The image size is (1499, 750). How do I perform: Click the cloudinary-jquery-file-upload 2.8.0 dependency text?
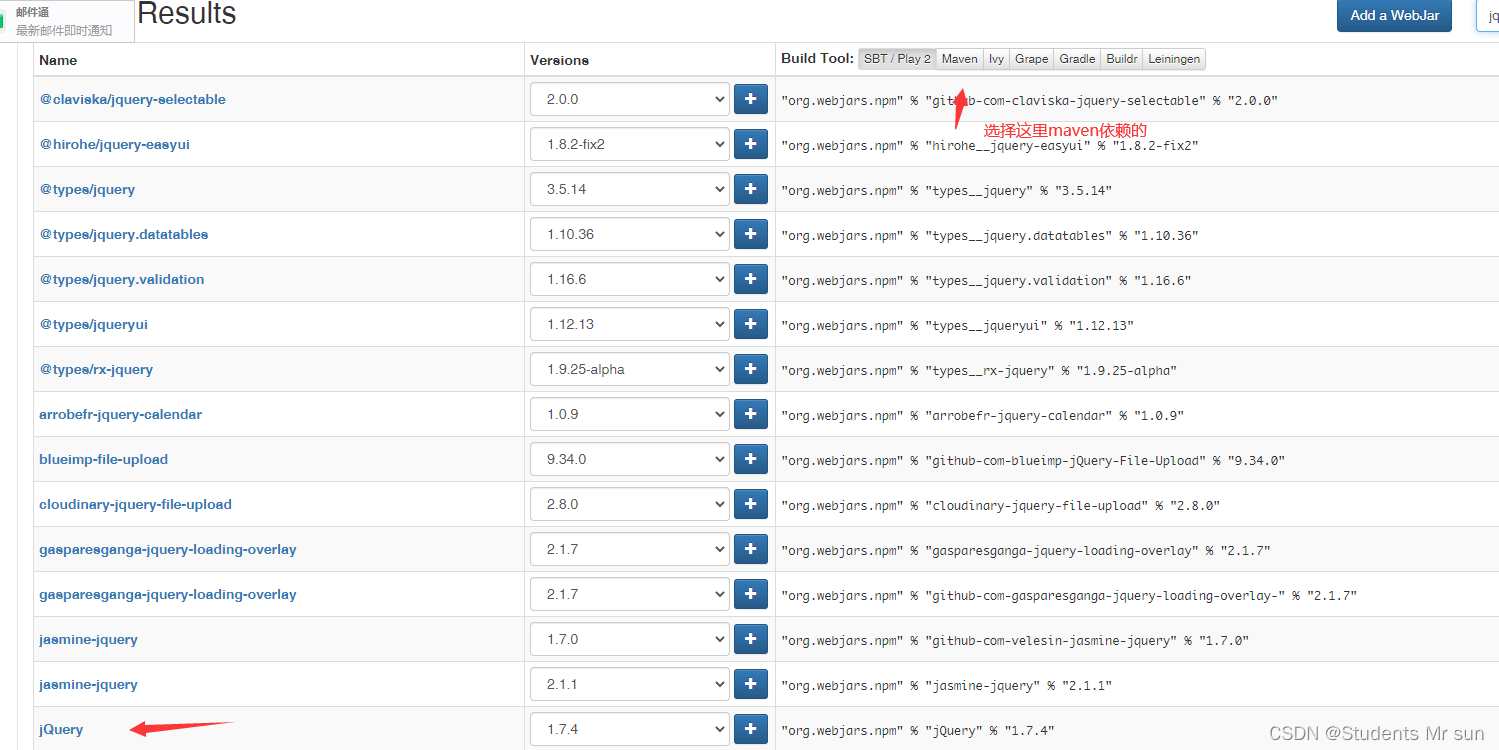1000,505
